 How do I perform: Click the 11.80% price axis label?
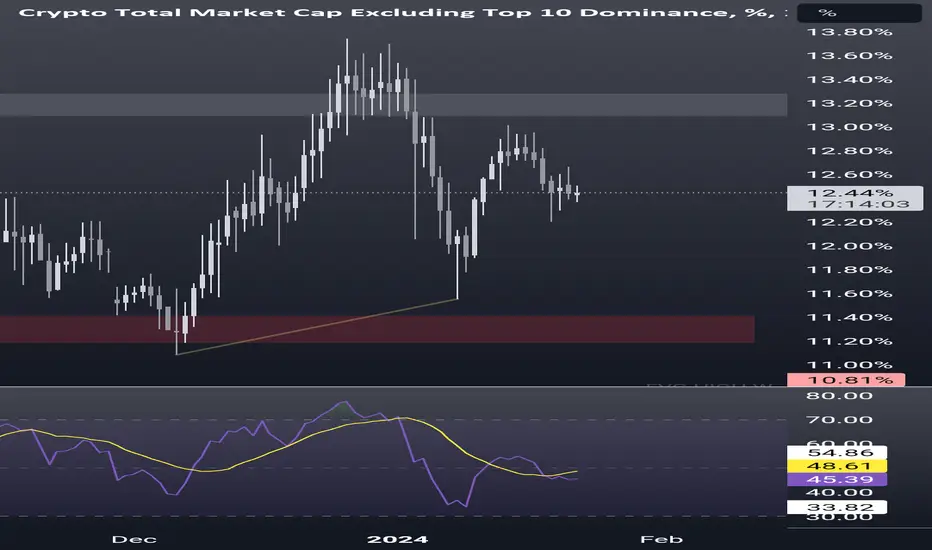pos(849,269)
